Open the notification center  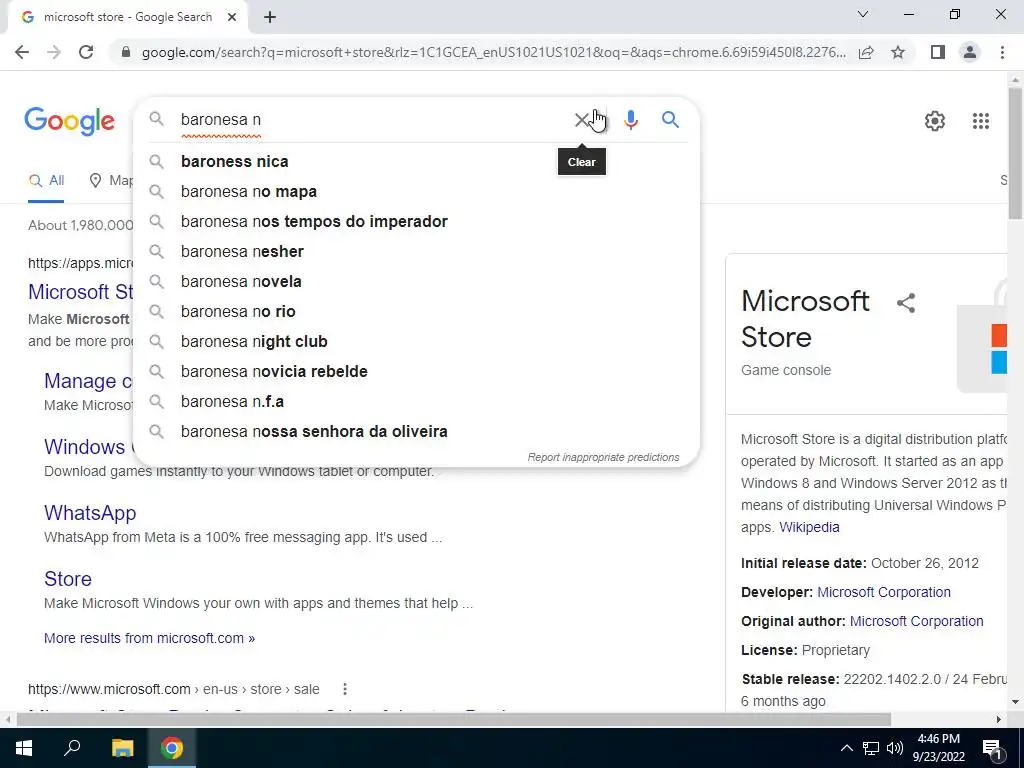[x=992, y=748]
